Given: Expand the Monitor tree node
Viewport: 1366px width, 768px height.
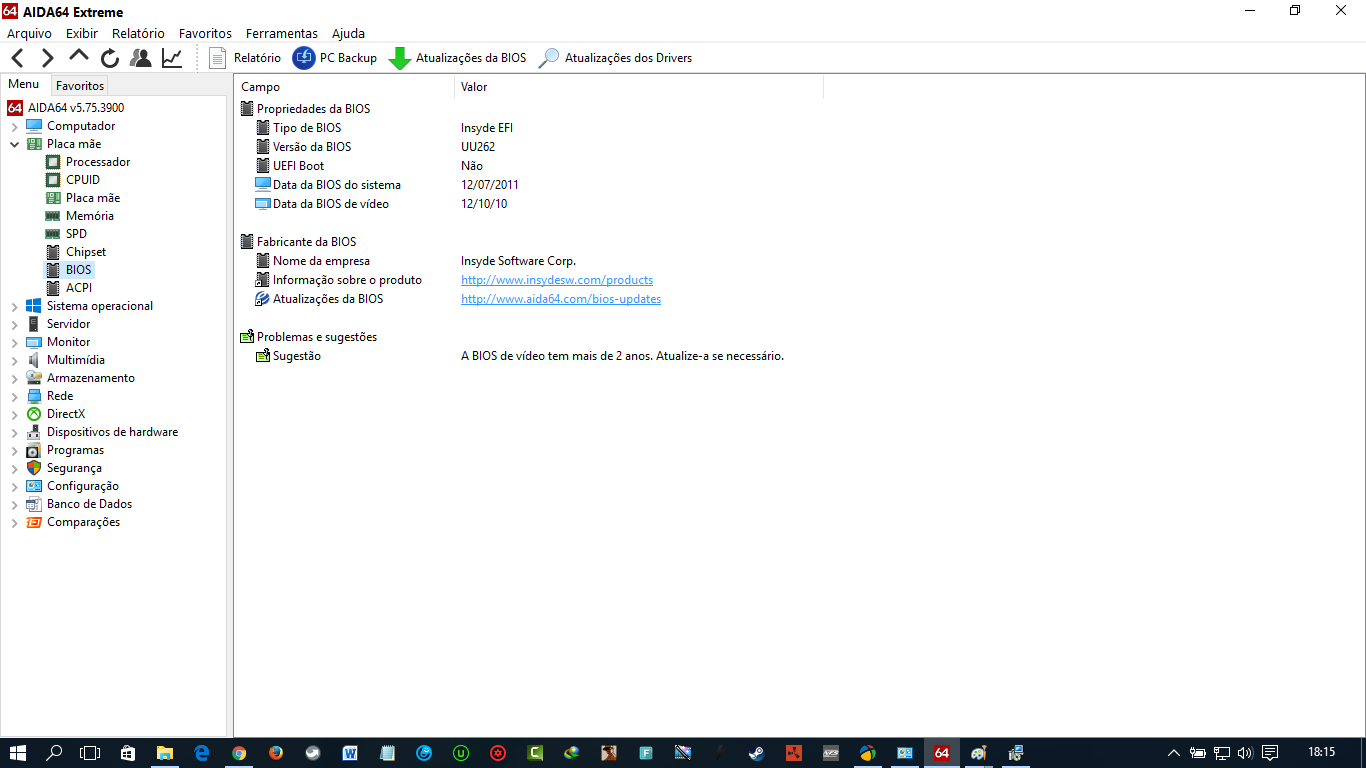Looking at the screenshot, I should pyautogui.click(x=14, y=342).
